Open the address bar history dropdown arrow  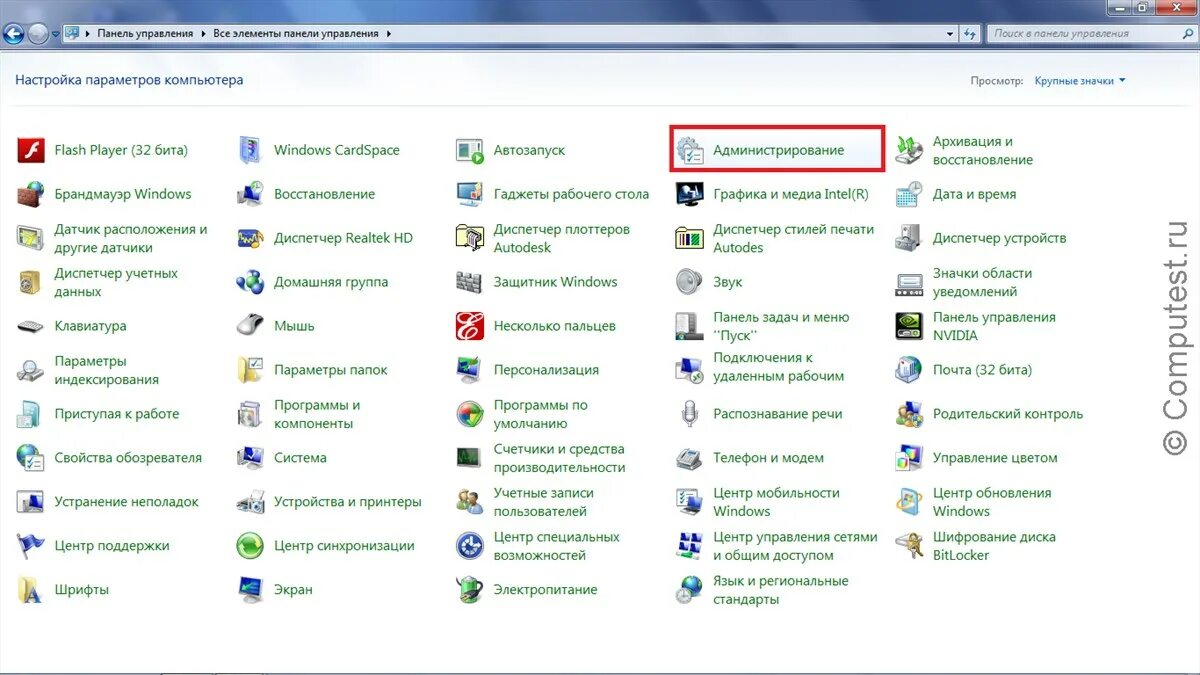(x=951, y=33)
